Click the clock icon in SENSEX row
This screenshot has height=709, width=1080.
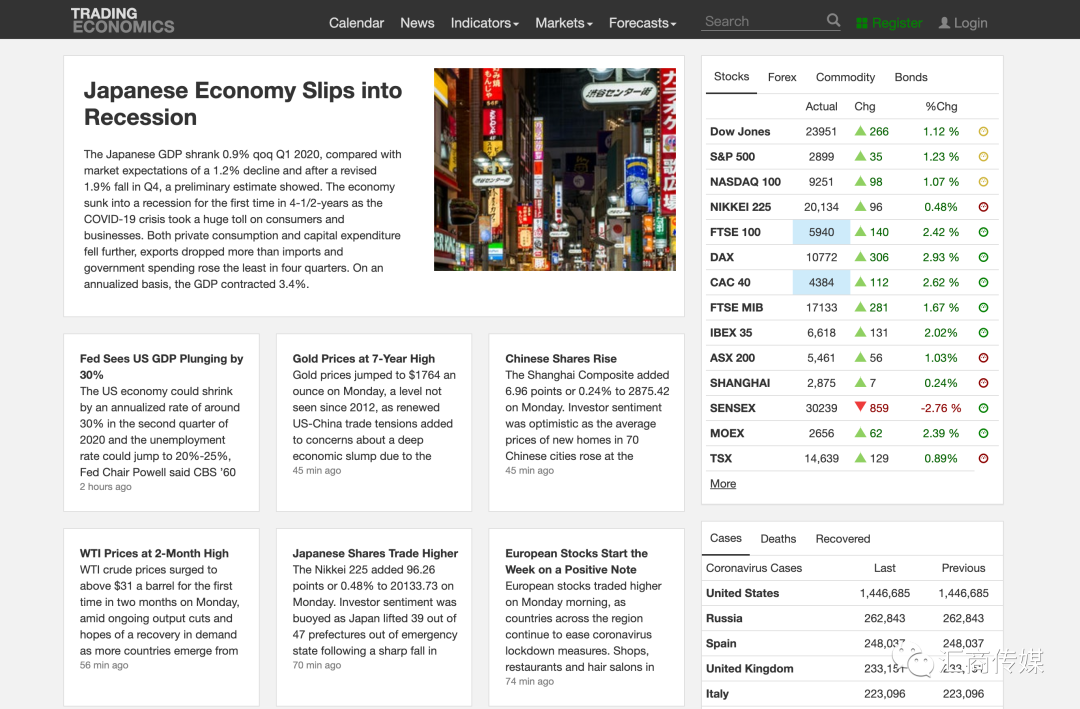click(x=984, y=408)
